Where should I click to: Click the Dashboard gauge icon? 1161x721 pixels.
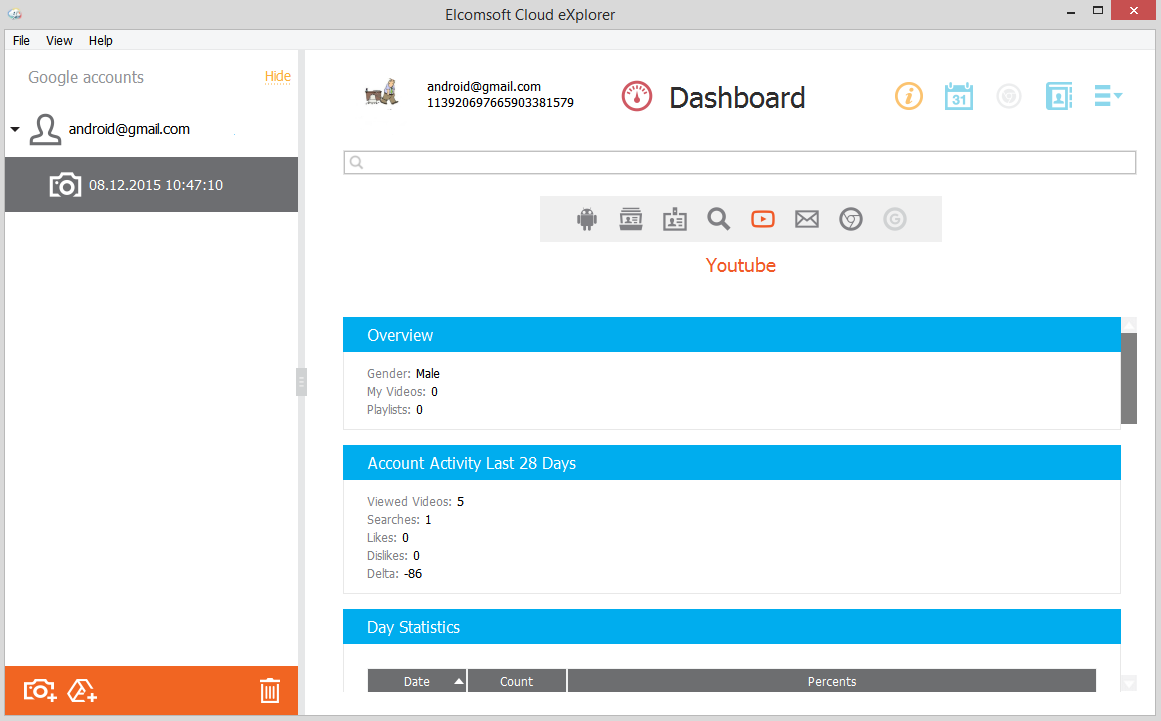637,96
